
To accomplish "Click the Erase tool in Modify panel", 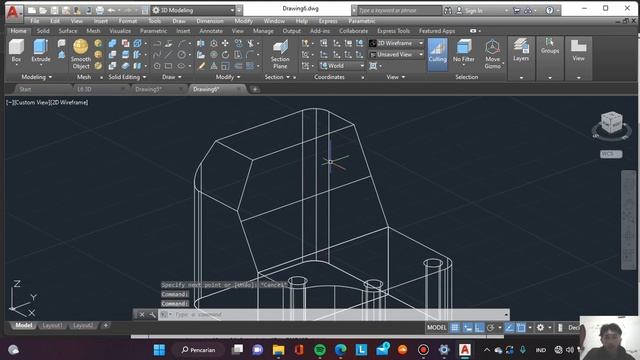I will pos(201,66).
